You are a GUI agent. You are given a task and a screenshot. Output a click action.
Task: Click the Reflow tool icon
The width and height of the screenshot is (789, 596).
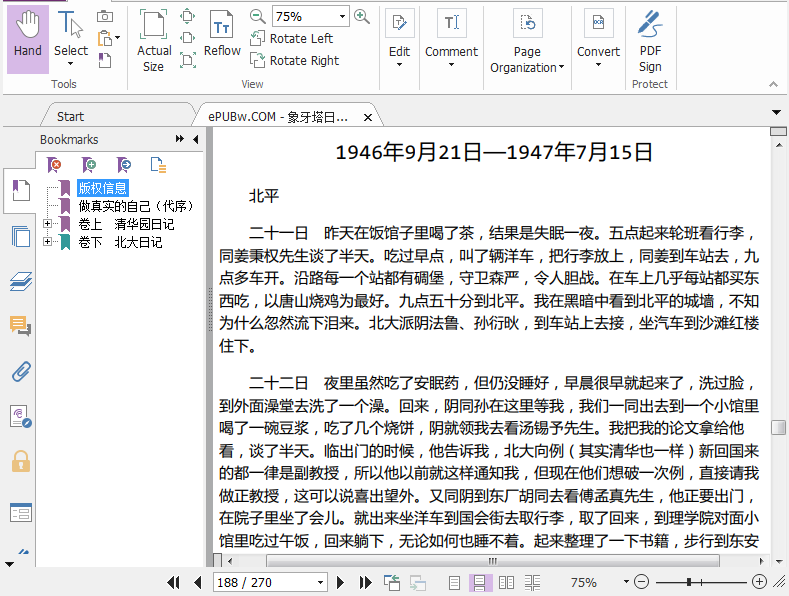(x=222, y=34)
